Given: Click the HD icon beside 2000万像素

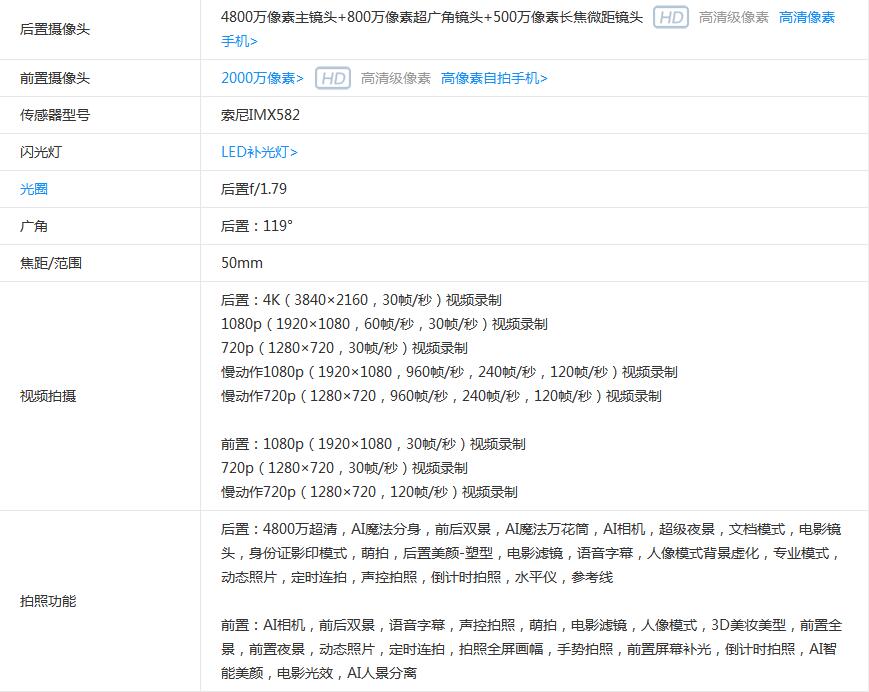Looking at the screenshot, I should (x=333, y=78).
